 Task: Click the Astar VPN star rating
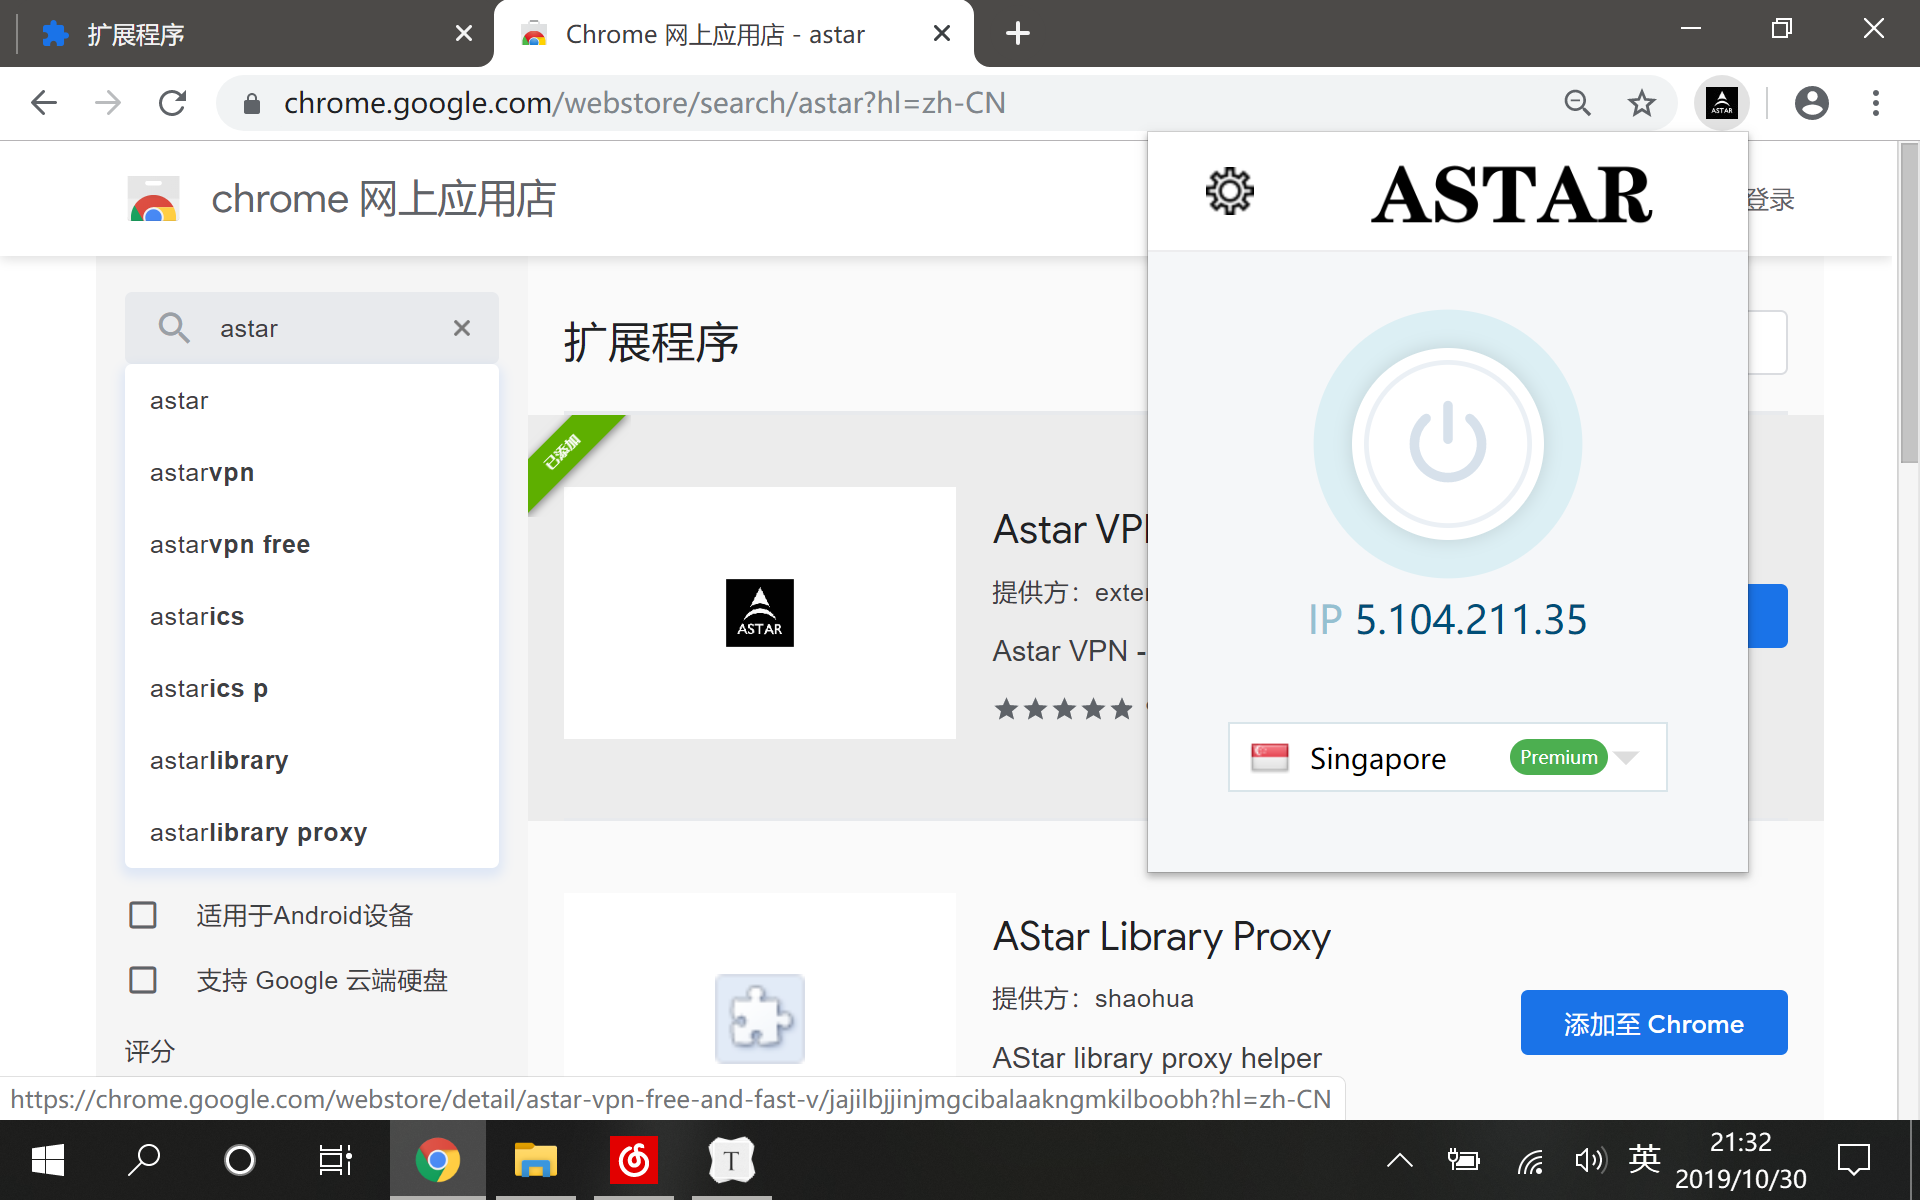tap(1064, 709)
